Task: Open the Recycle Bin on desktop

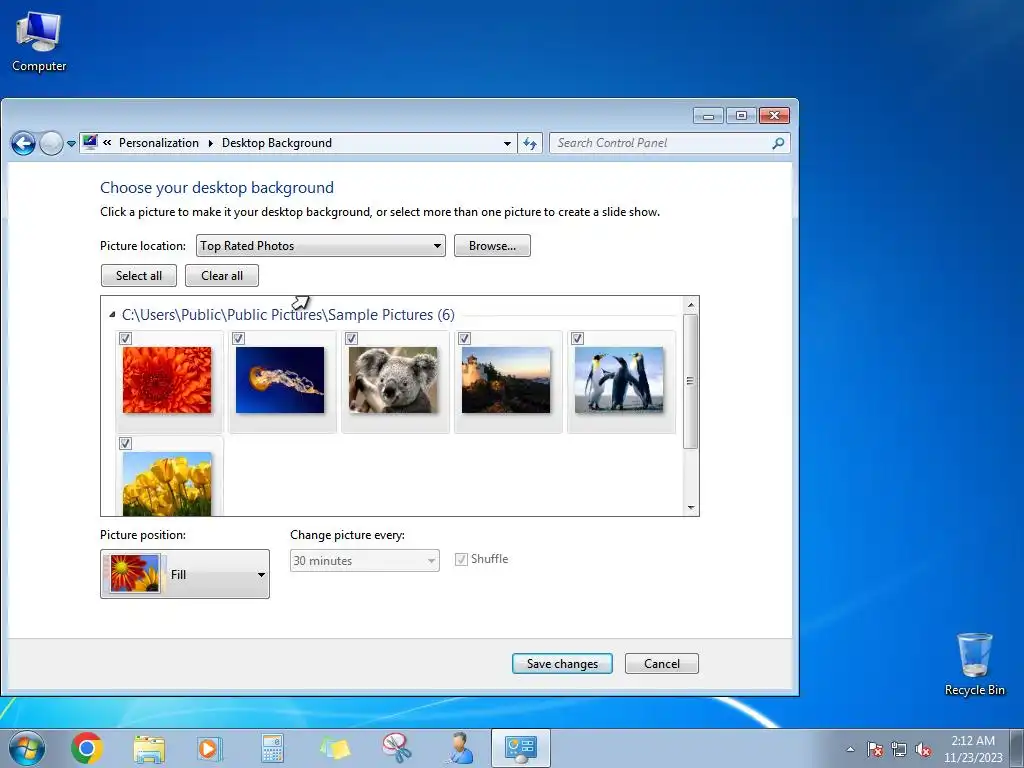Action: point(974,664)
